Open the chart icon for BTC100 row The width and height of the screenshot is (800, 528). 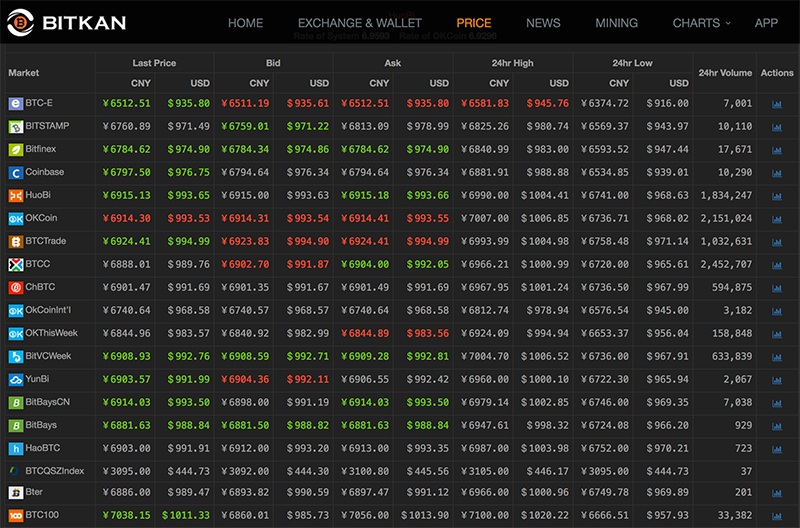[x=776, y=516]
